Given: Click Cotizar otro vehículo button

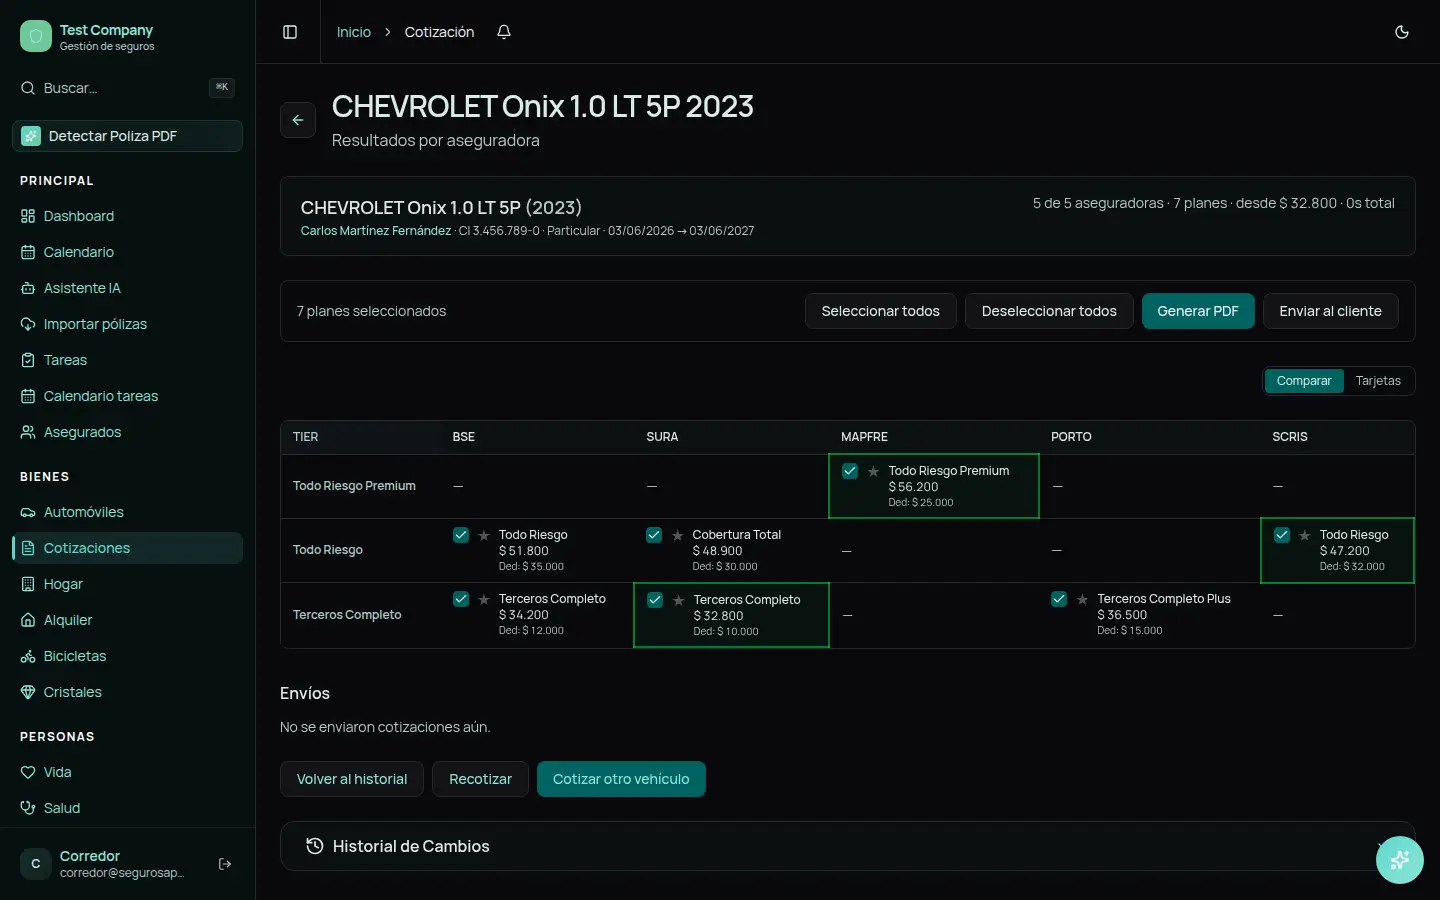Looking at the screenshot, I should click(x=621, y=779).
